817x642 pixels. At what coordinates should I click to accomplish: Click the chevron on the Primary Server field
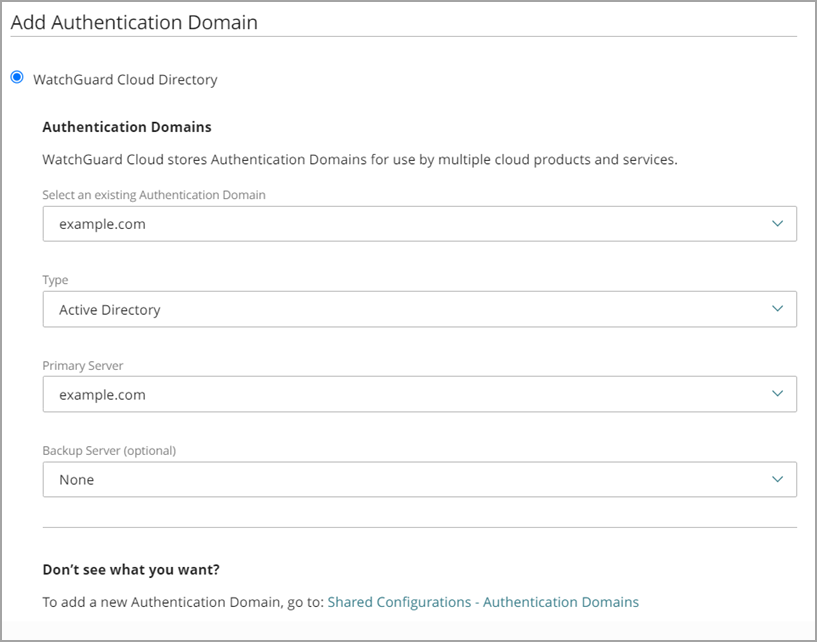click(779, 394)
